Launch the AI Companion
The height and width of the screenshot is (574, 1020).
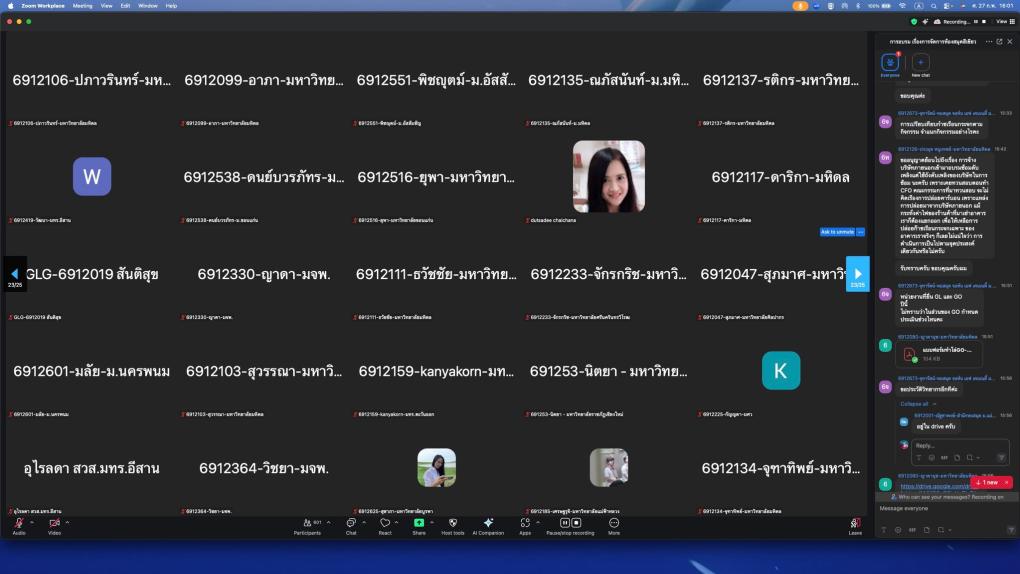[488, 523]
